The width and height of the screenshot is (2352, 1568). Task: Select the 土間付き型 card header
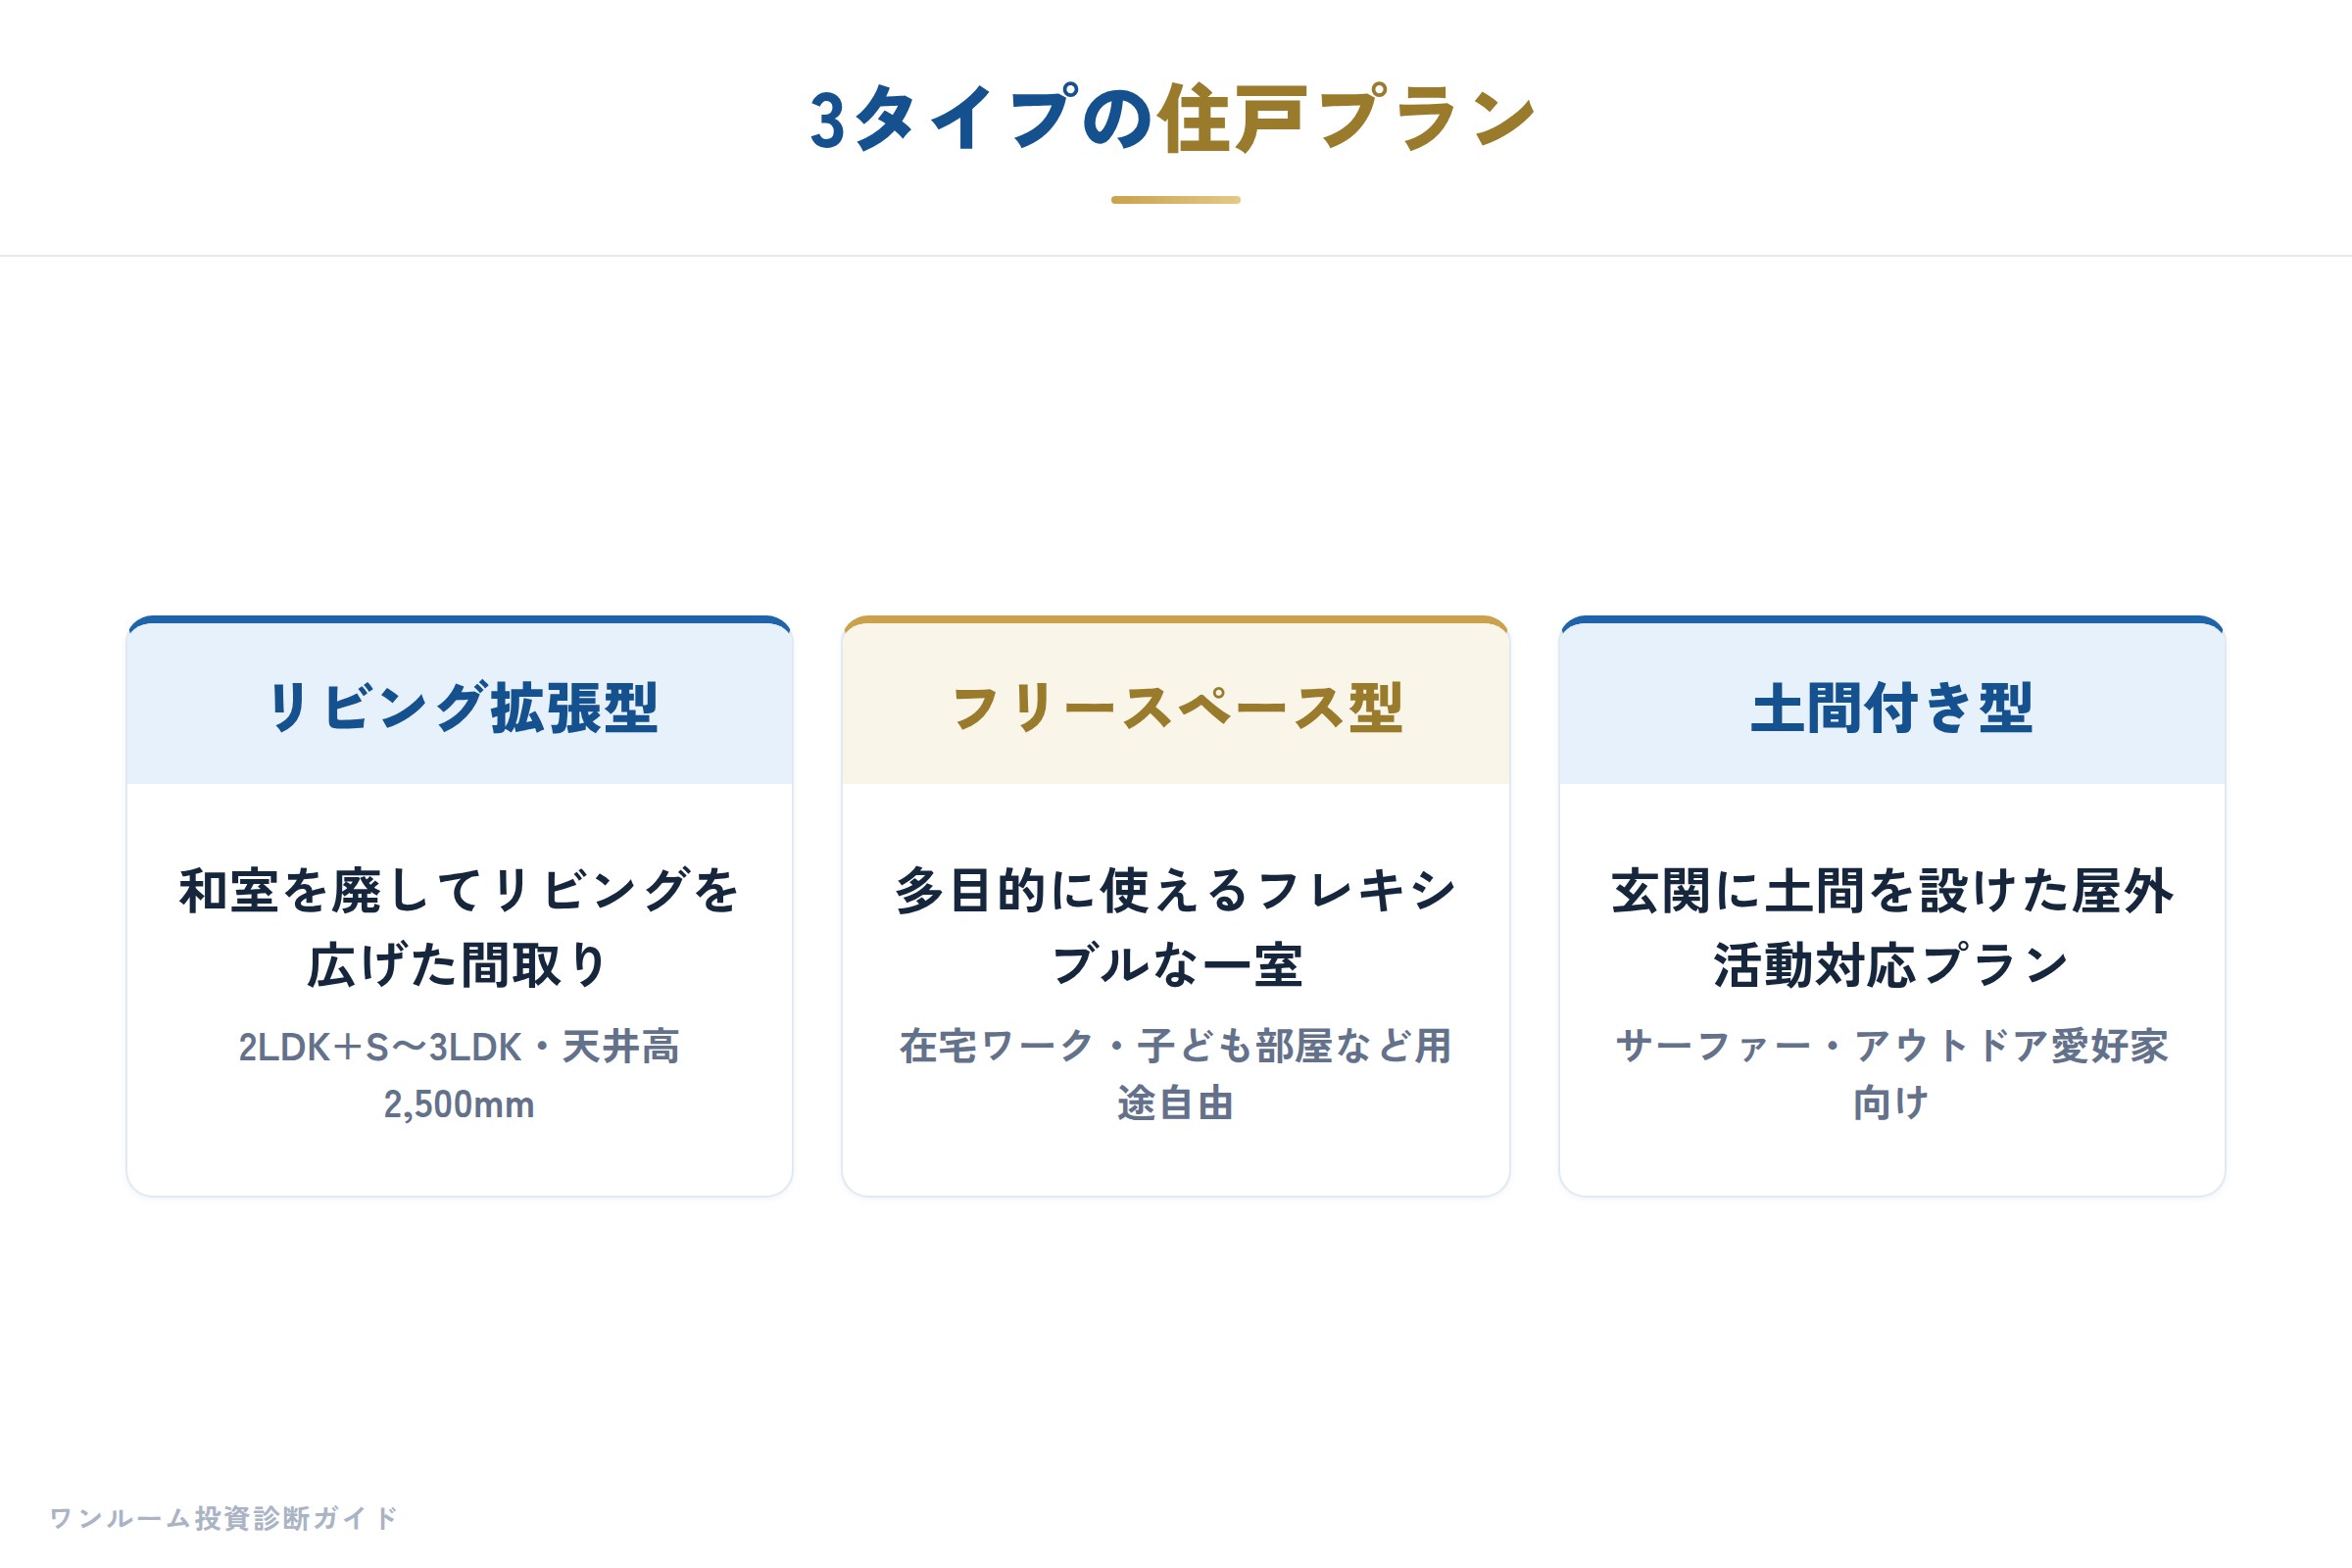[1892, 704]
